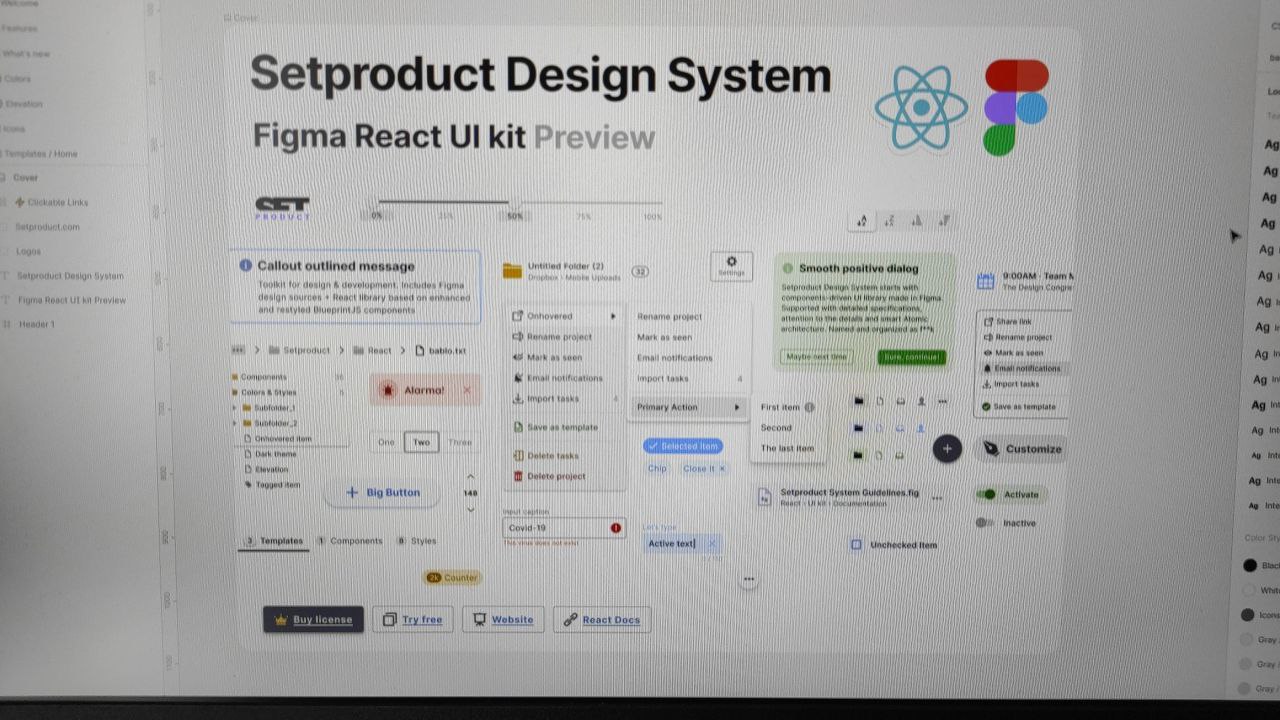The image size is (1280, 720).
Task: Click the calendar icon beside 9:00AM event
Action: 985,281
